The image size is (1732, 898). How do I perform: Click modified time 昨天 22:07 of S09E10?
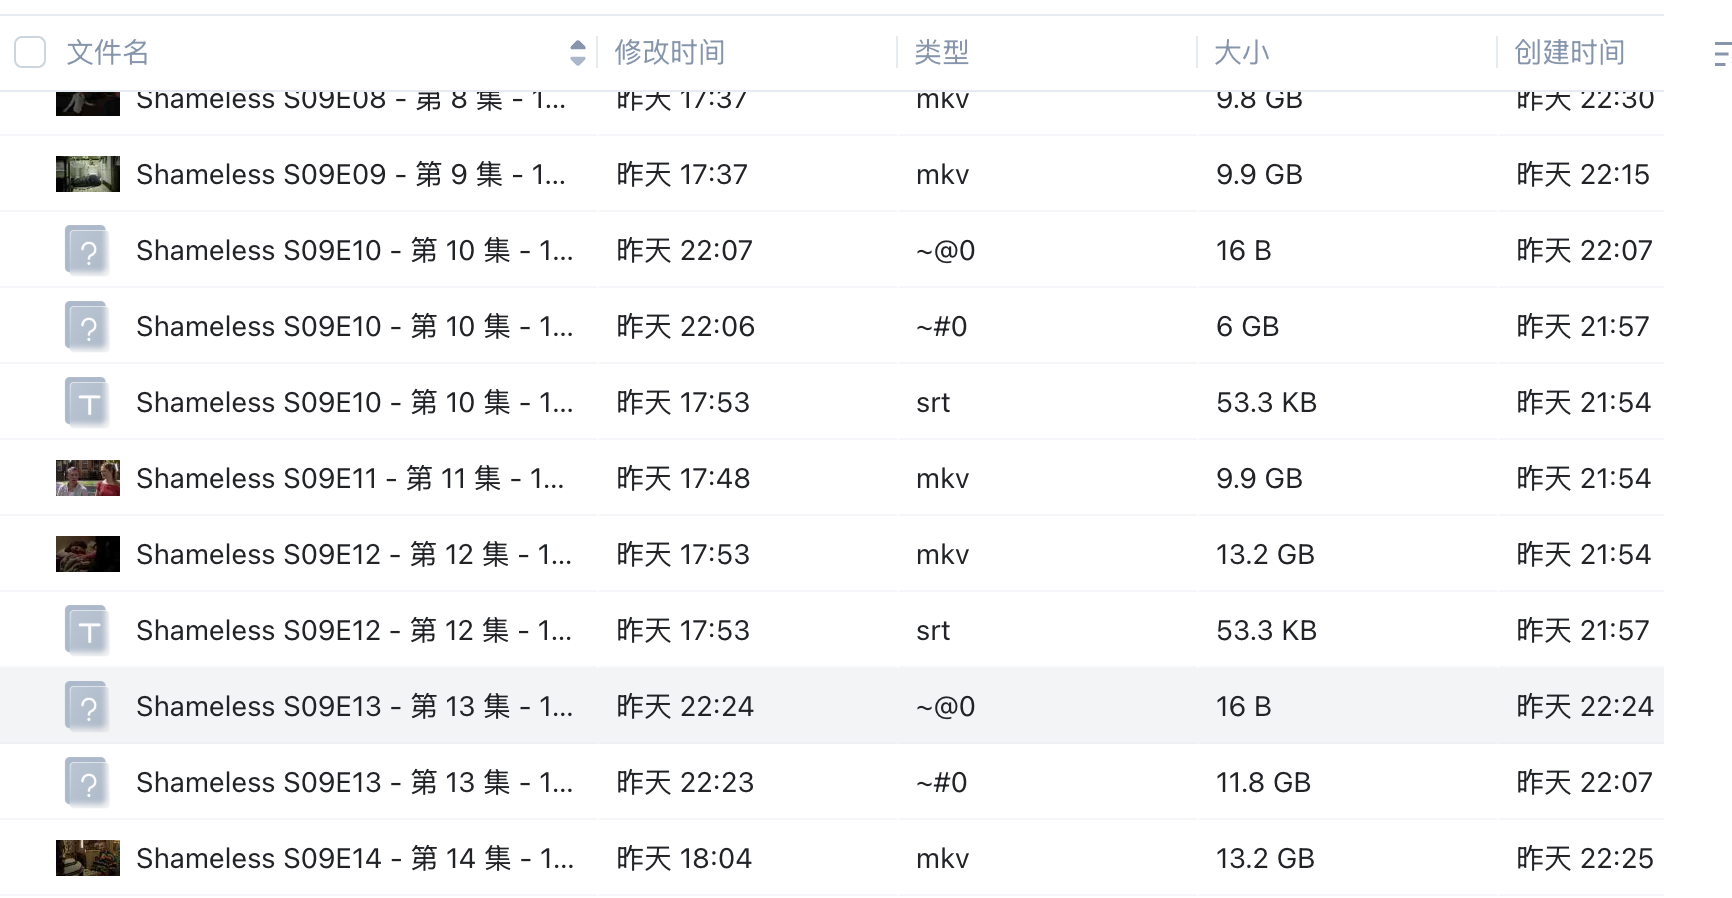click(x=684, y=250)
